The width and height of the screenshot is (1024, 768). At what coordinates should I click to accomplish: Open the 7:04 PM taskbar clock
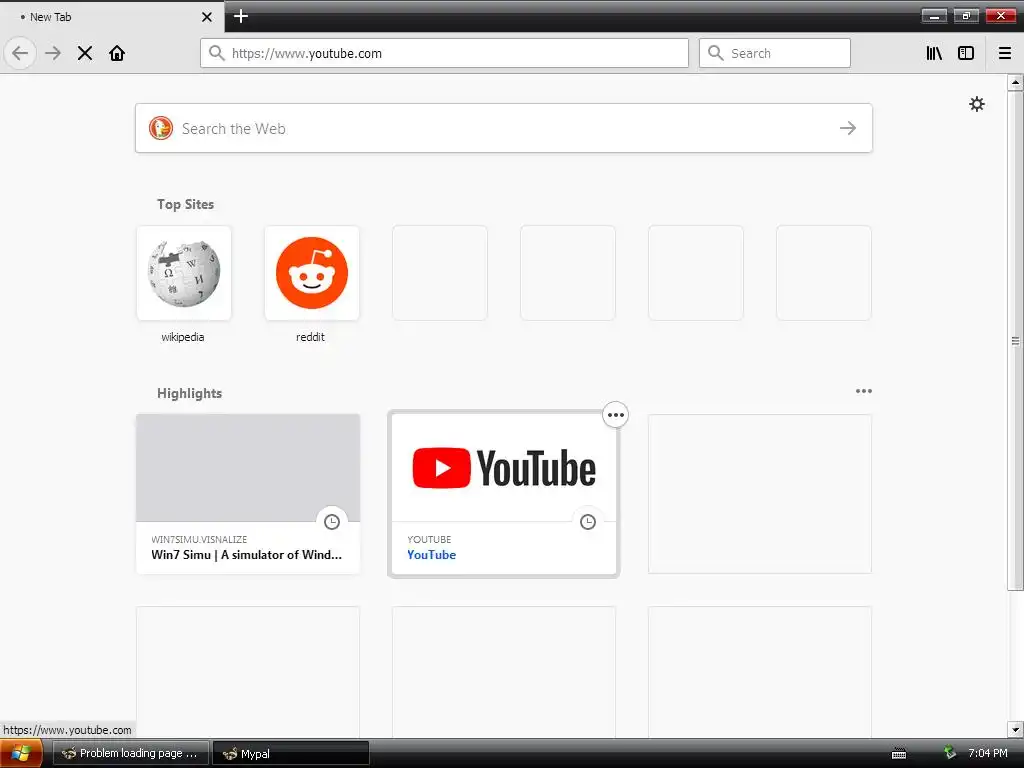[987, 753]
